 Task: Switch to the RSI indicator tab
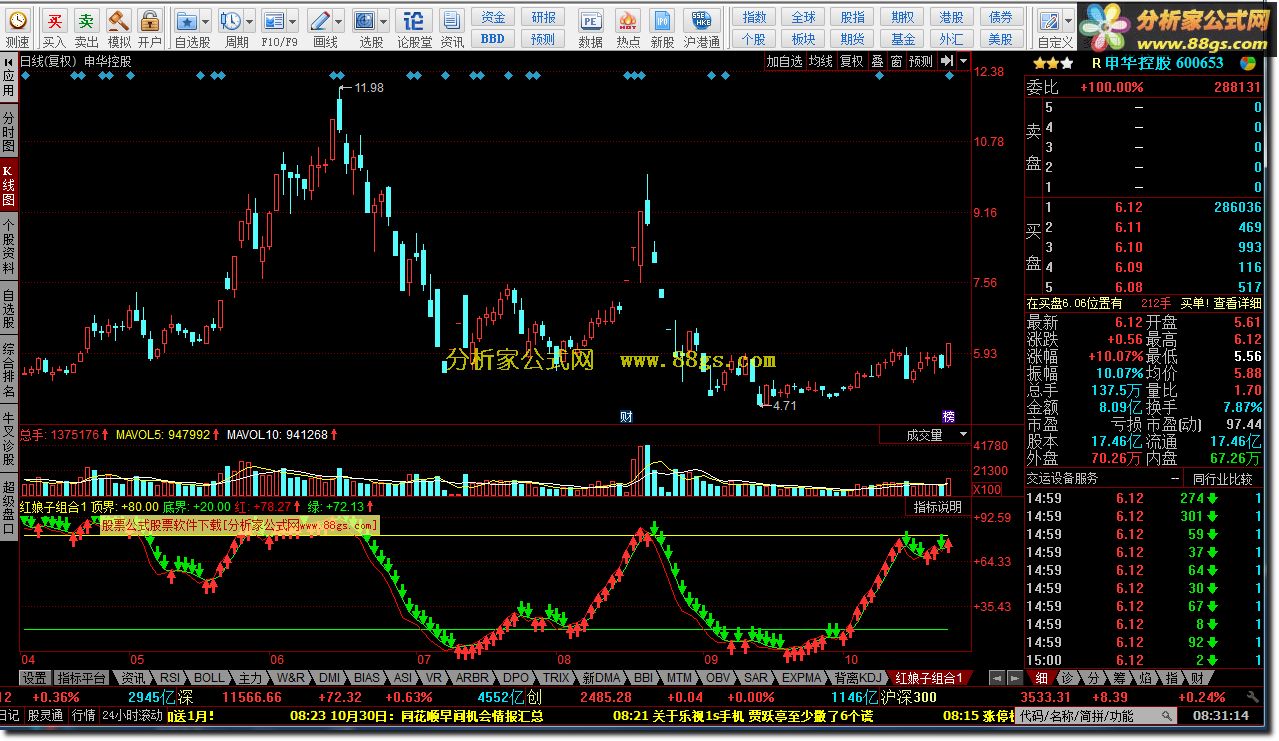(170, 678)
